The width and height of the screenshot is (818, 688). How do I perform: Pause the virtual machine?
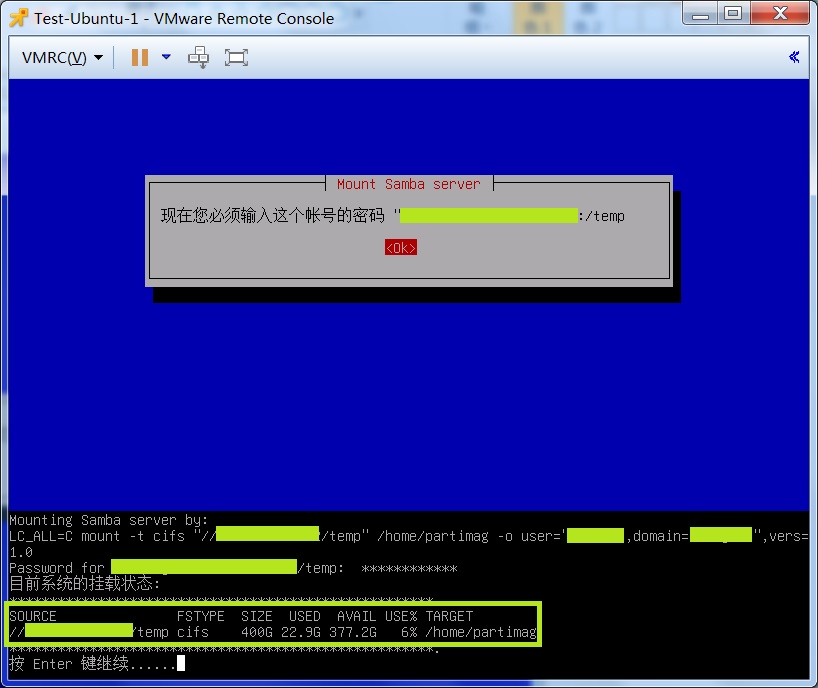coord(140,57)
